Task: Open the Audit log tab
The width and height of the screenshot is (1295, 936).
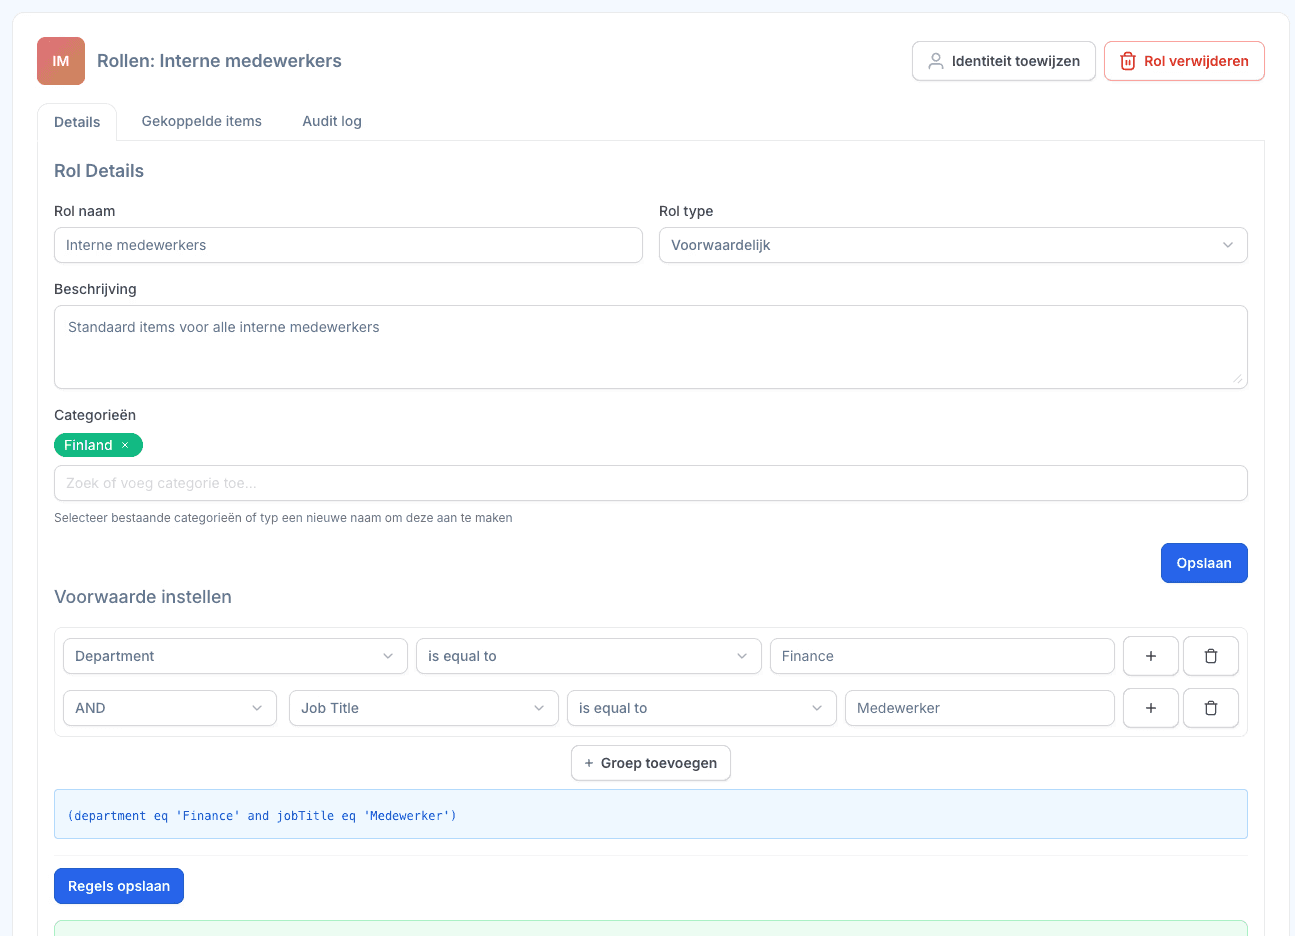Action: pyautogui.click(x=332, y=121)
